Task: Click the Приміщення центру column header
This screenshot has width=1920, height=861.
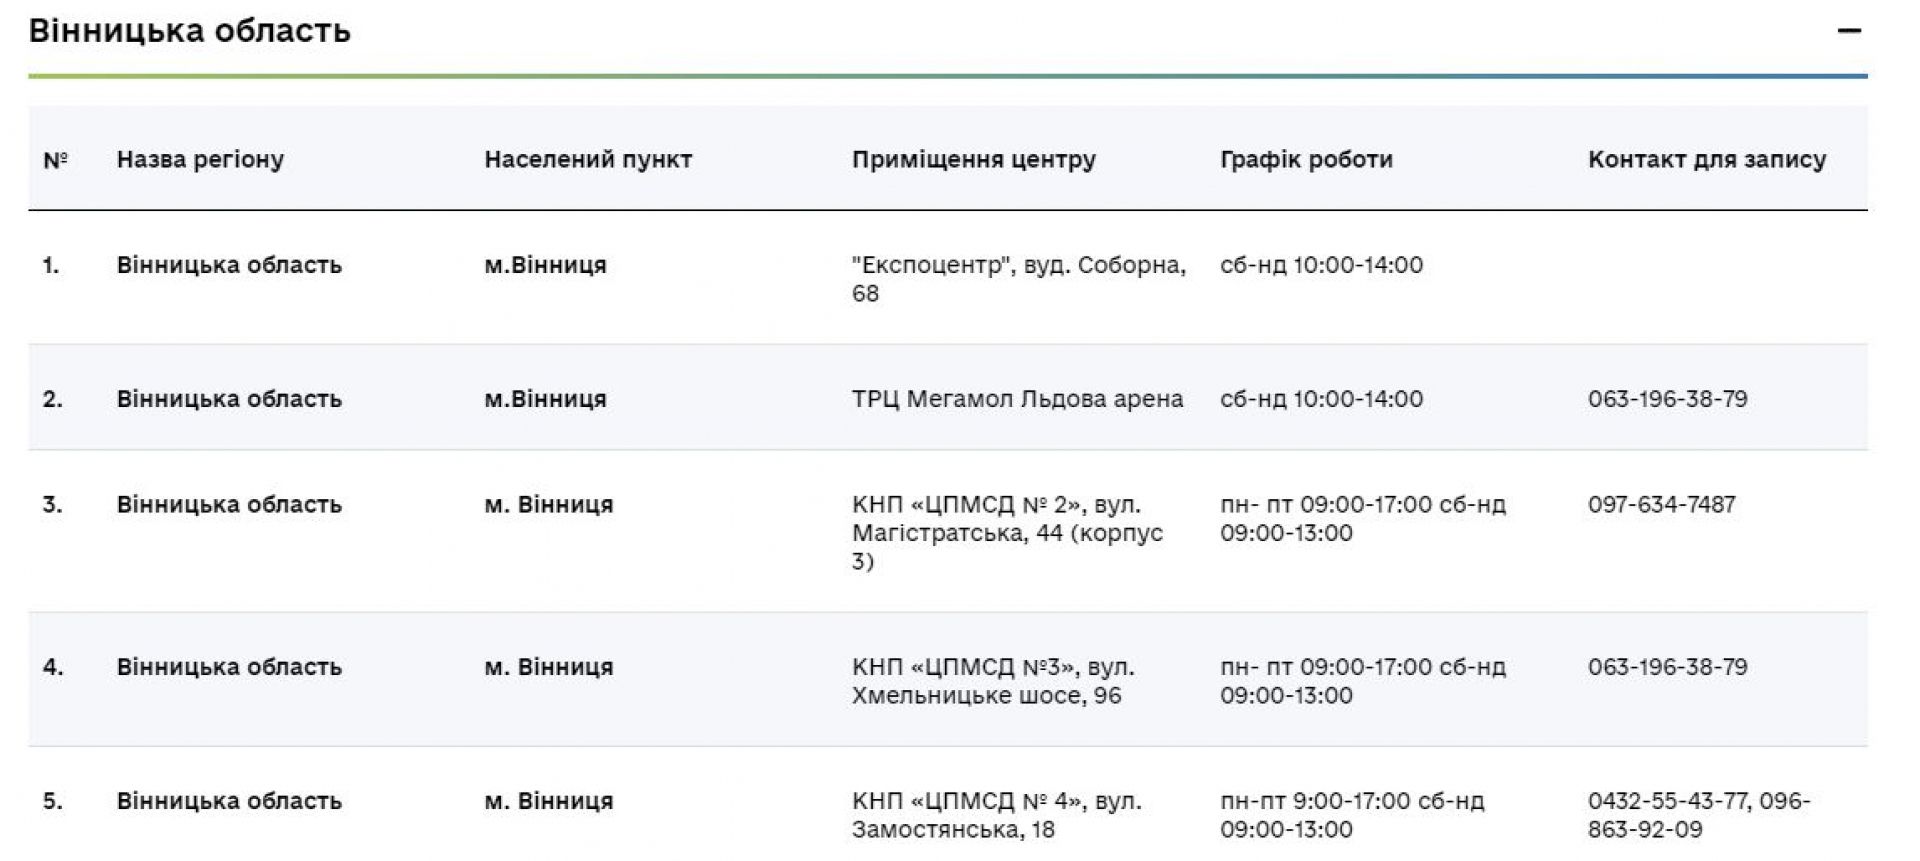Action: (x=973, y=159)
